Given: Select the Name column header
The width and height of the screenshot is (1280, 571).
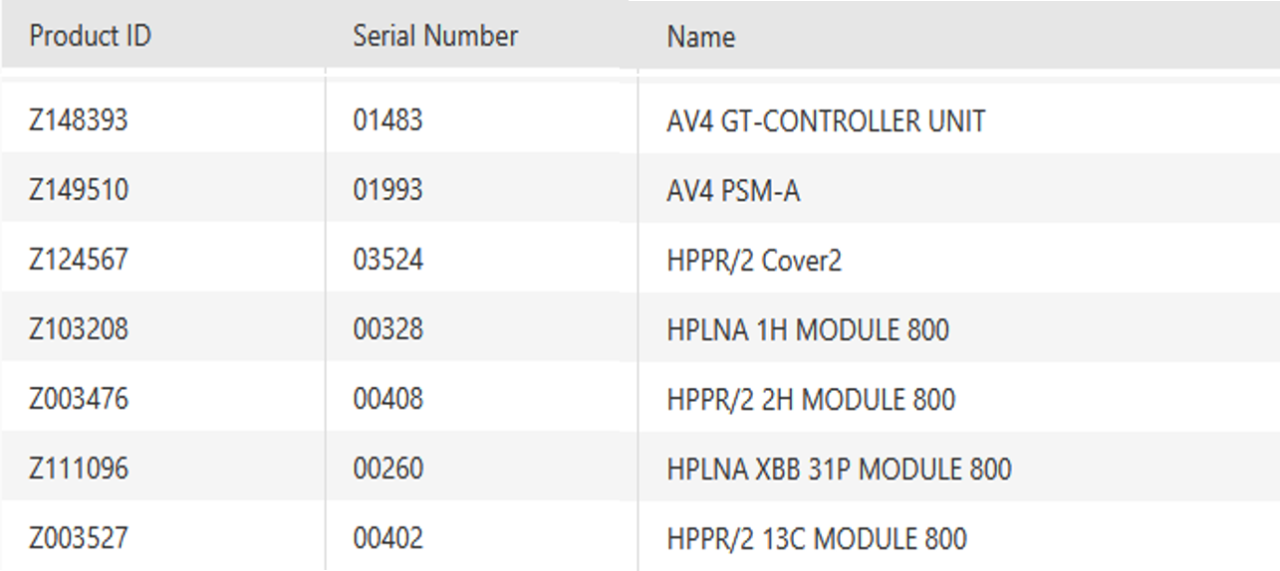Looking at the screenshot, I should [x=701, y=37].
